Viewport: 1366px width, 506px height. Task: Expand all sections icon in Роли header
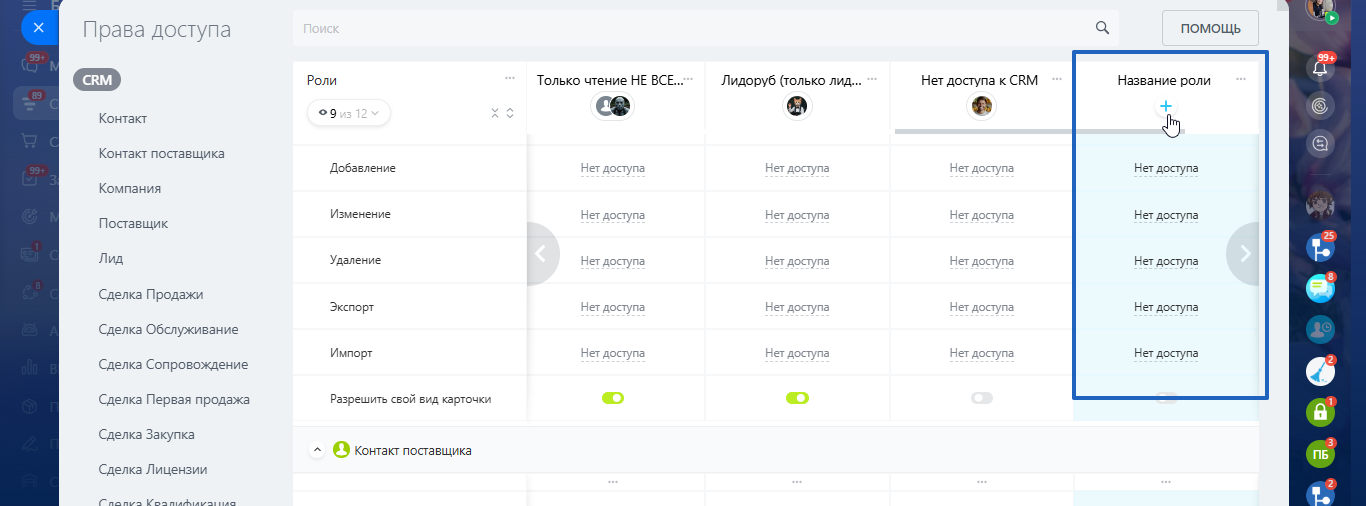510,113
